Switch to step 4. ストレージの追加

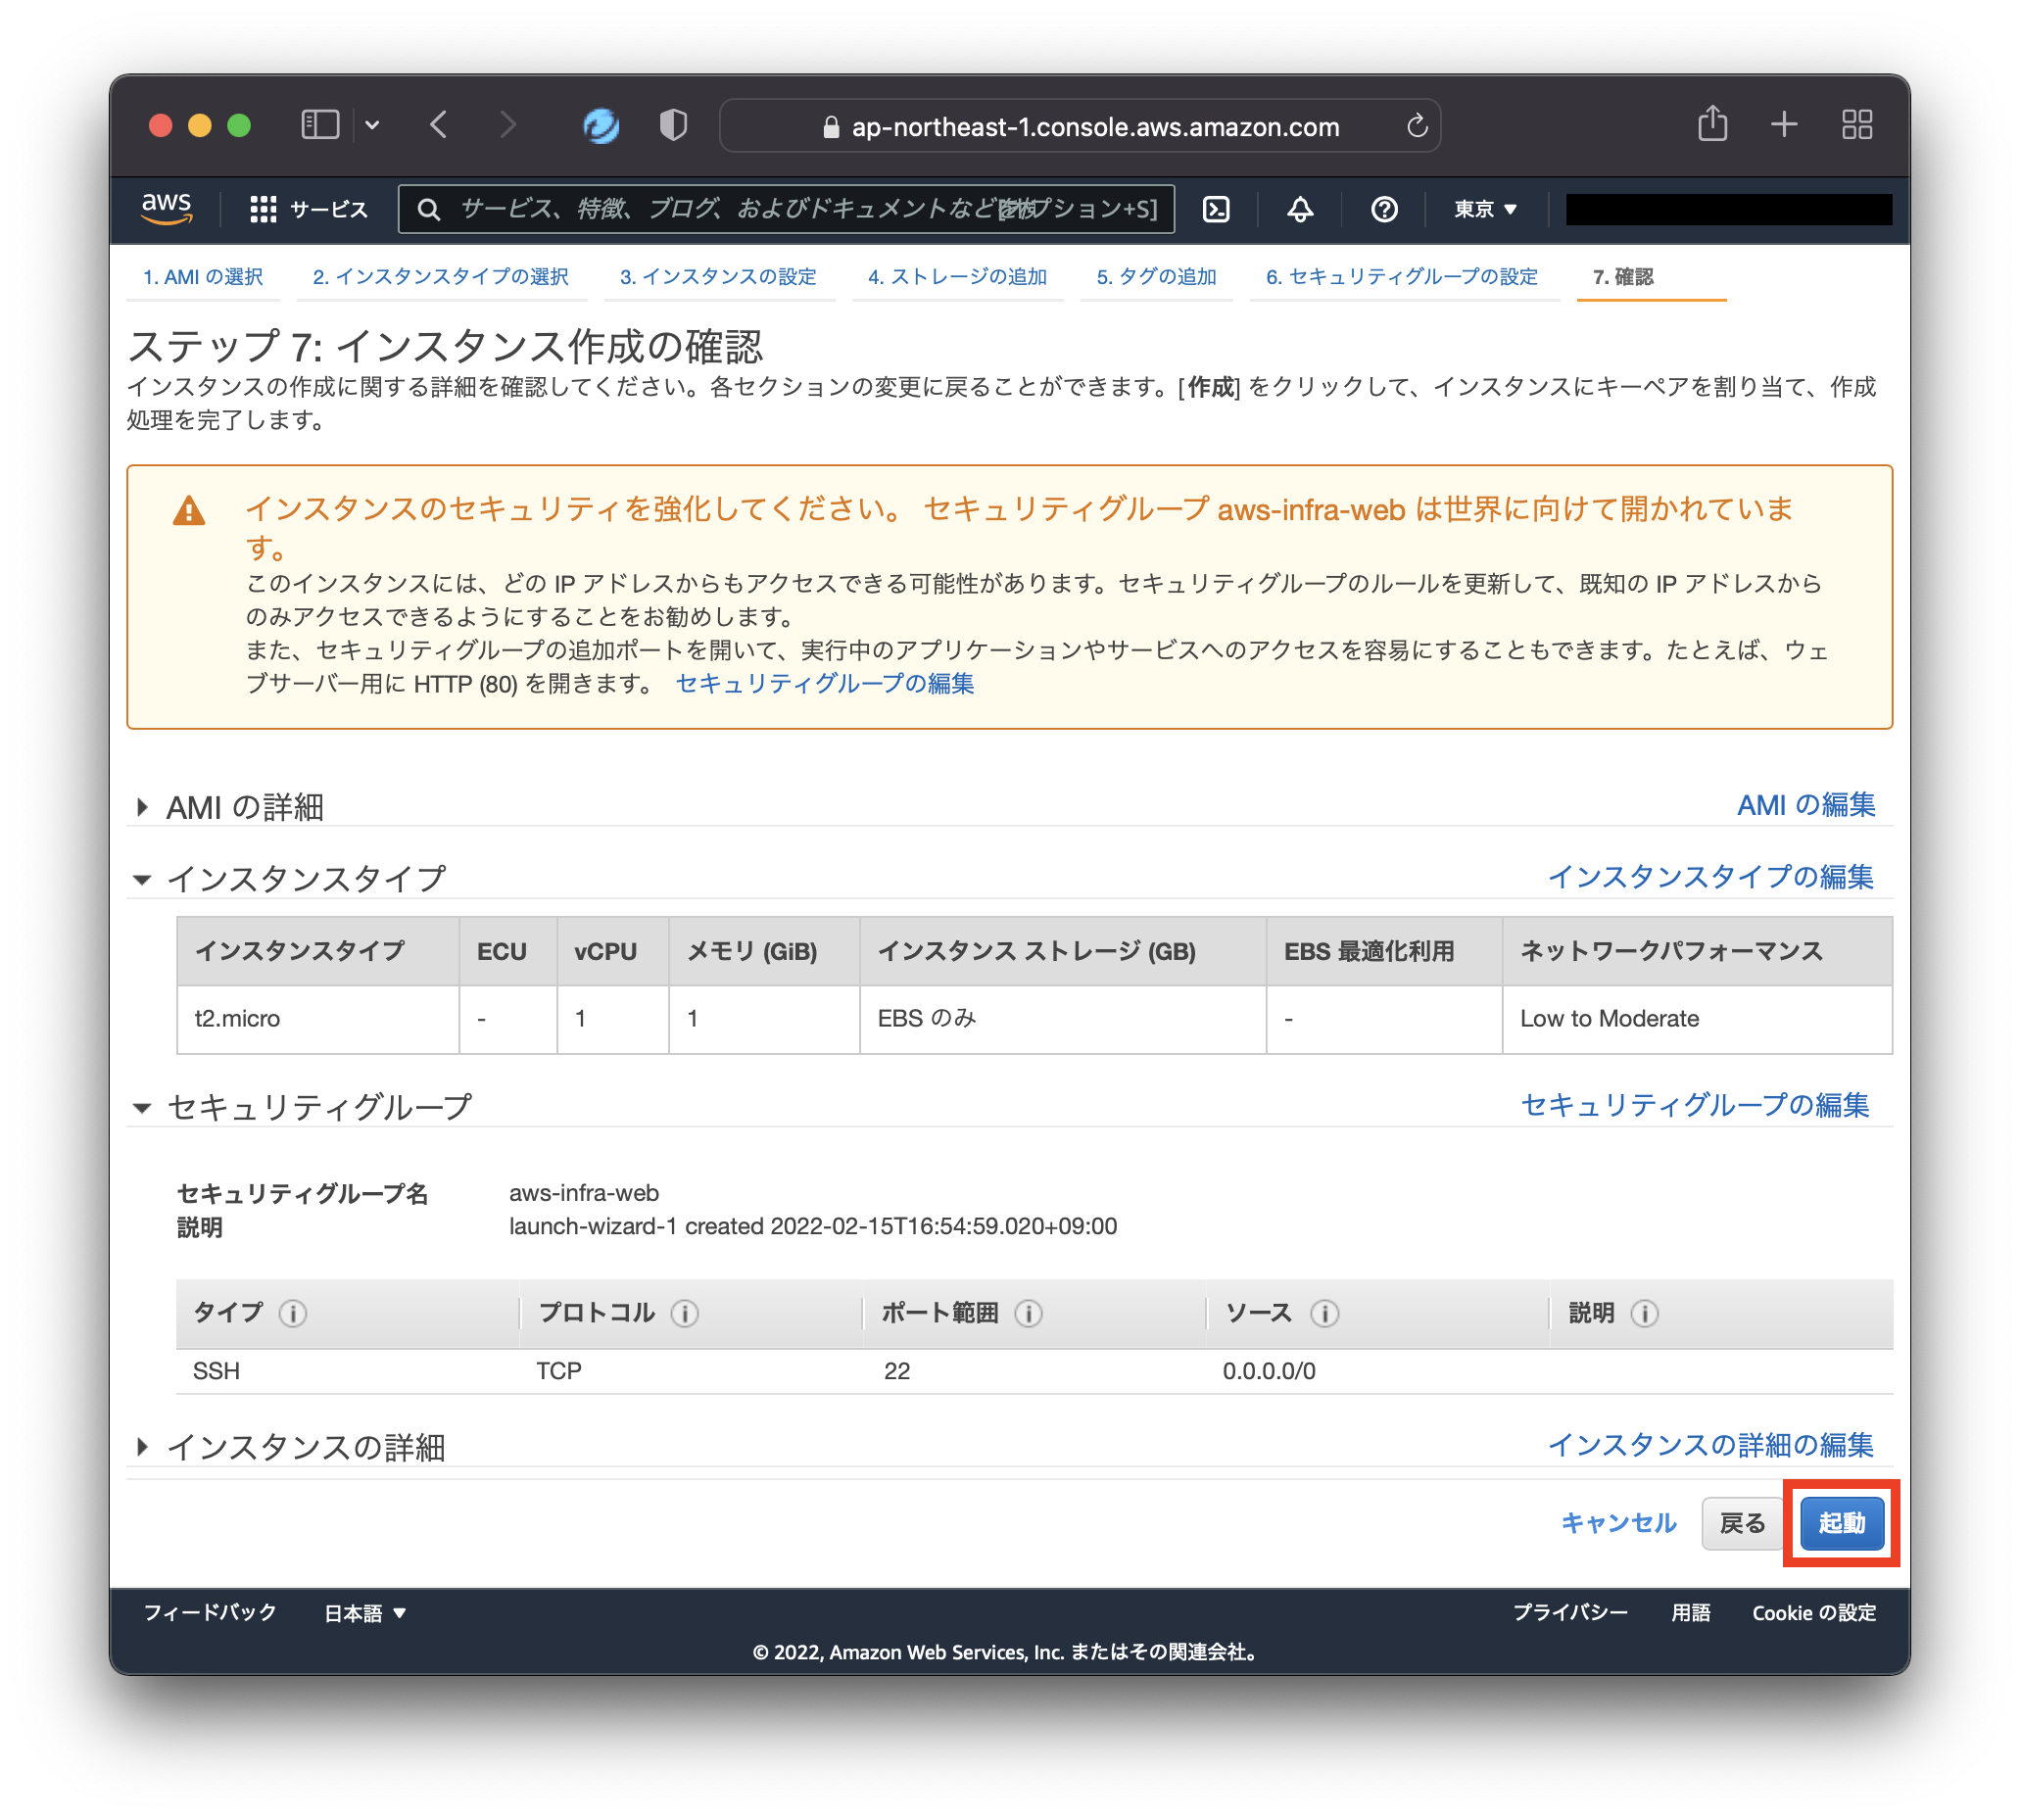[956, 277]
